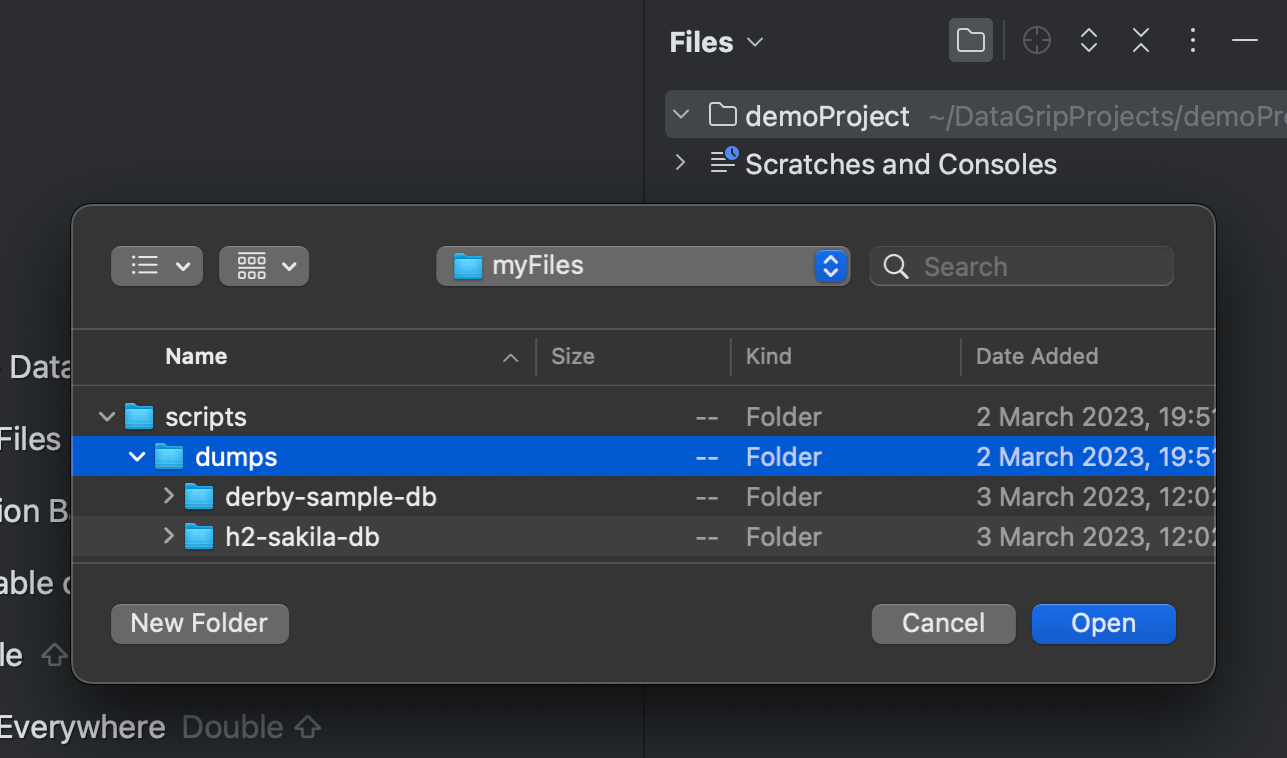The image size is (1287, 758).
Task: Collapse all items using the collapse-all icon
Action: point(1140,40)
